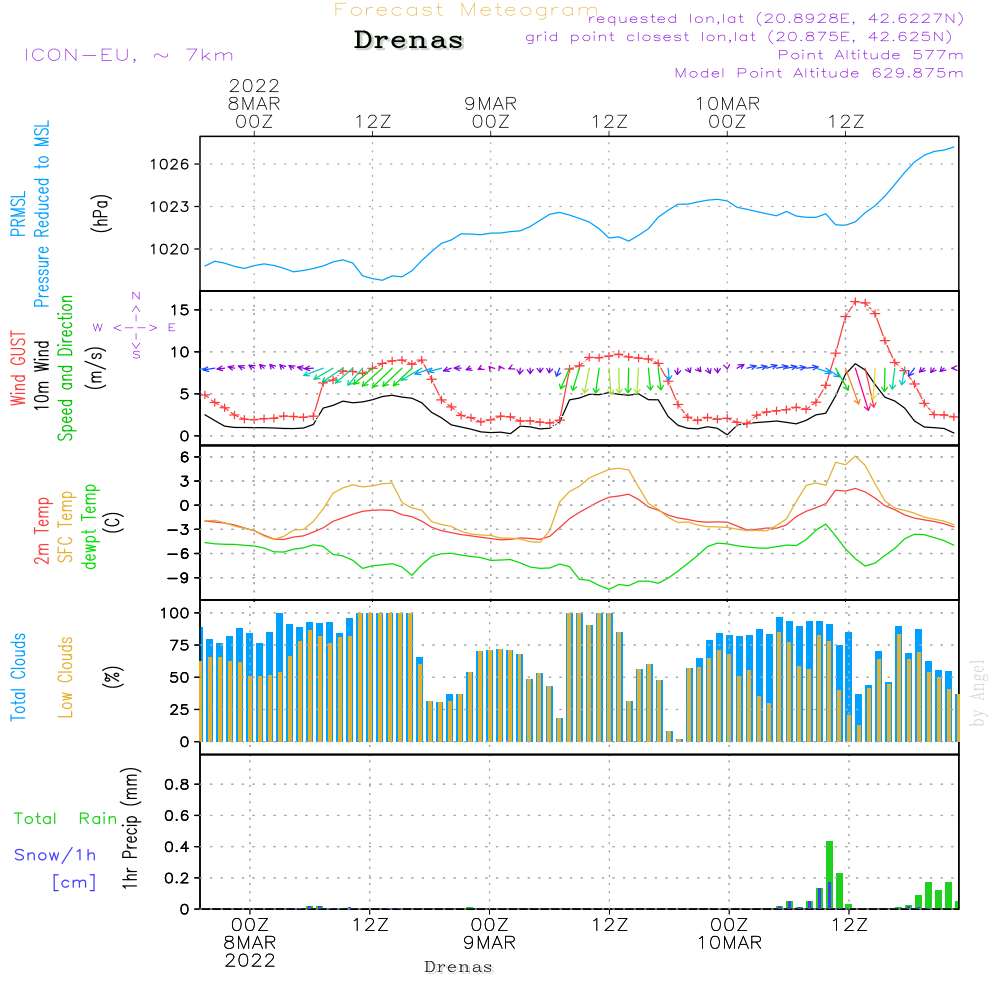Screen dimensions: 1000x1000
Task: Click the bottom 10MAR date label
Action: click(x=730, y=943)
